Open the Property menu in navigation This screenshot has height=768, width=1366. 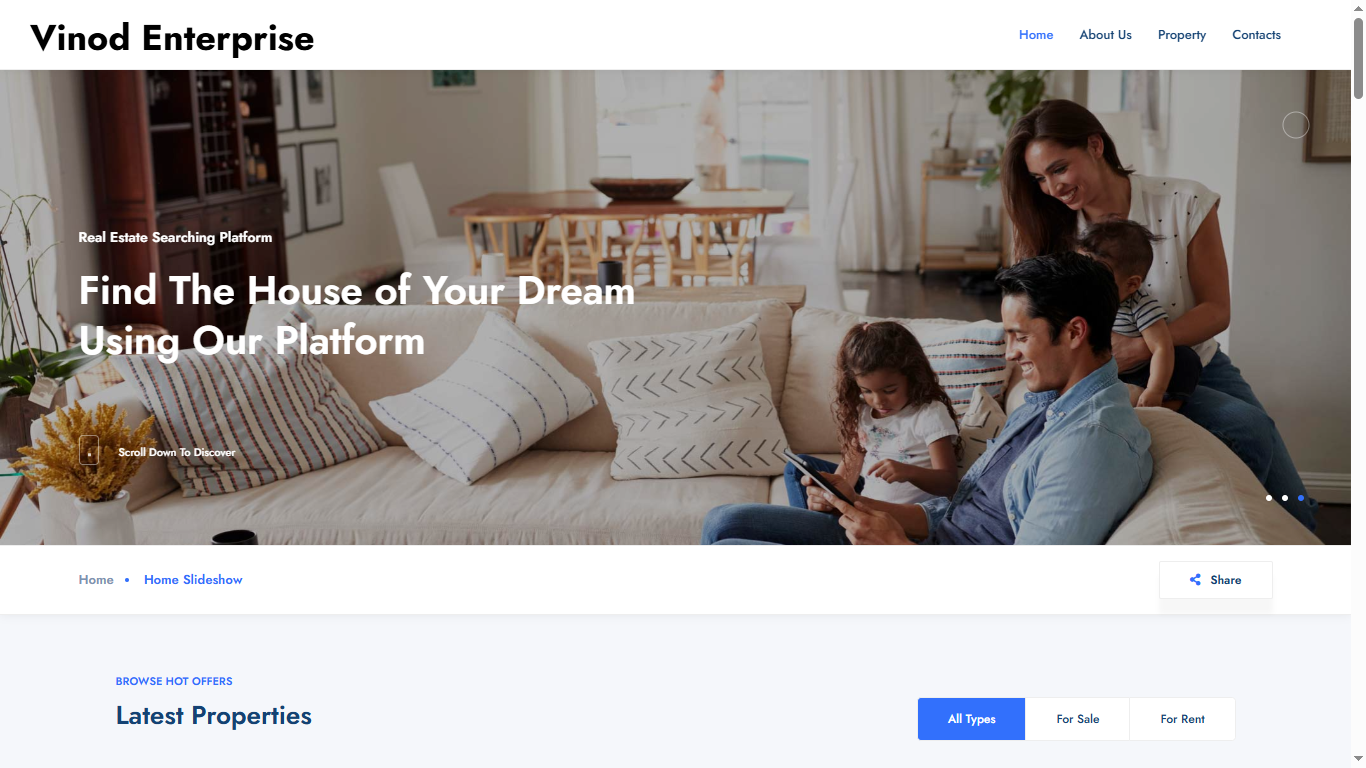point(1182,35)
